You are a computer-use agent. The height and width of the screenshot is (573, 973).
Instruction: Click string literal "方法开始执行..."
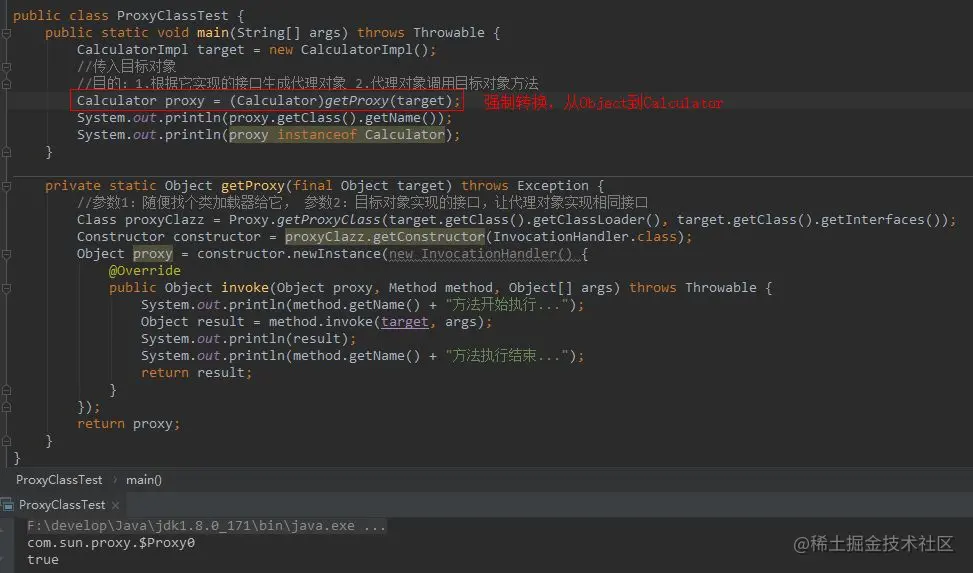(507, 305)
